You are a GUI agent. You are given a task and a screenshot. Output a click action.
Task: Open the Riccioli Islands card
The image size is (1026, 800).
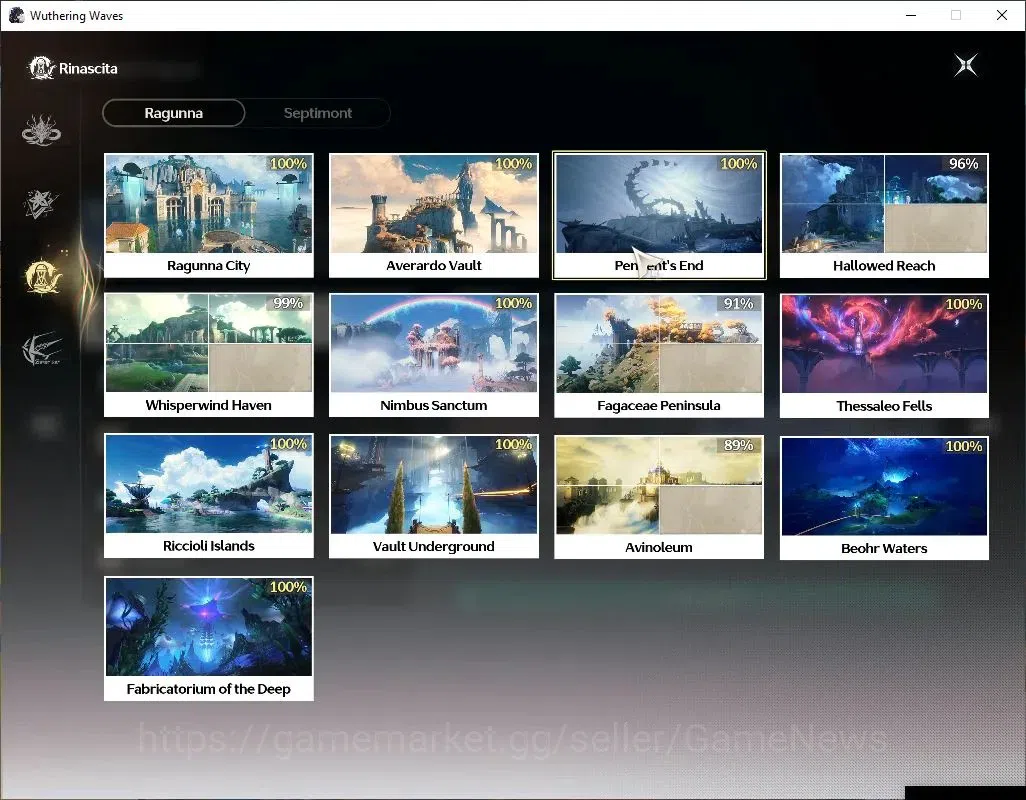coord(209,495)
